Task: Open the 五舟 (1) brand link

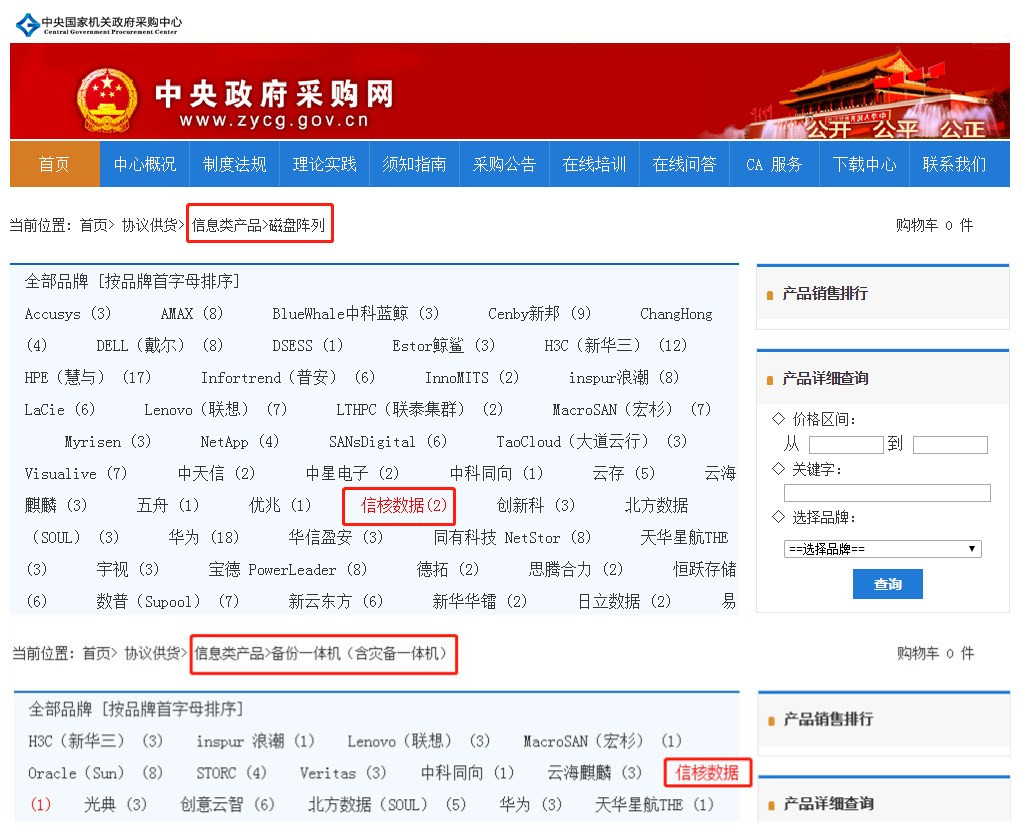Action: (x=168, y=506)
